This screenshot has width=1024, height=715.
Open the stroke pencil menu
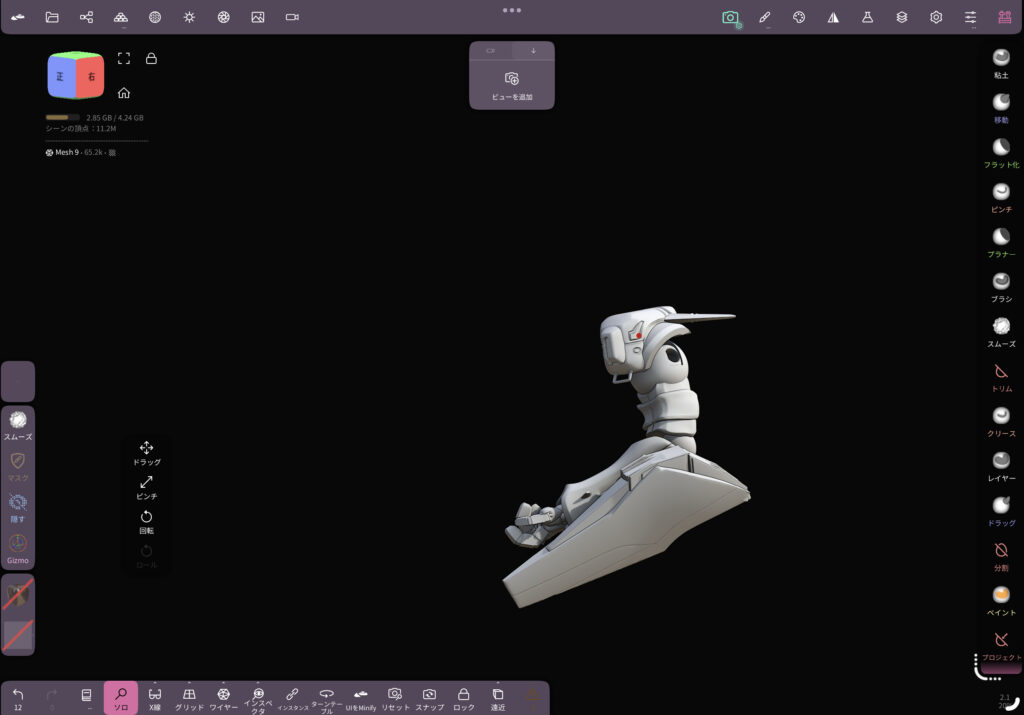point(765,18)
